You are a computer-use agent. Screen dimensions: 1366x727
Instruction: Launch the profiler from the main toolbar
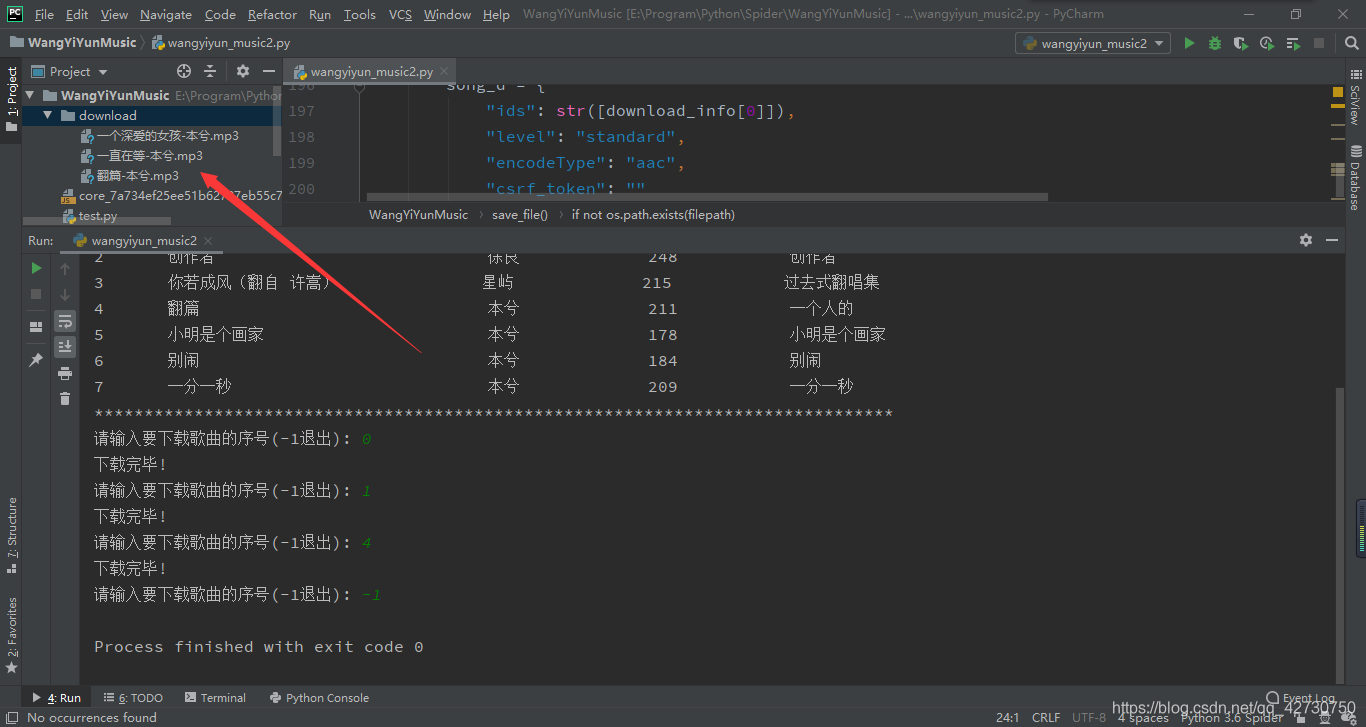pyautogui.click(x=1267, y=43)
